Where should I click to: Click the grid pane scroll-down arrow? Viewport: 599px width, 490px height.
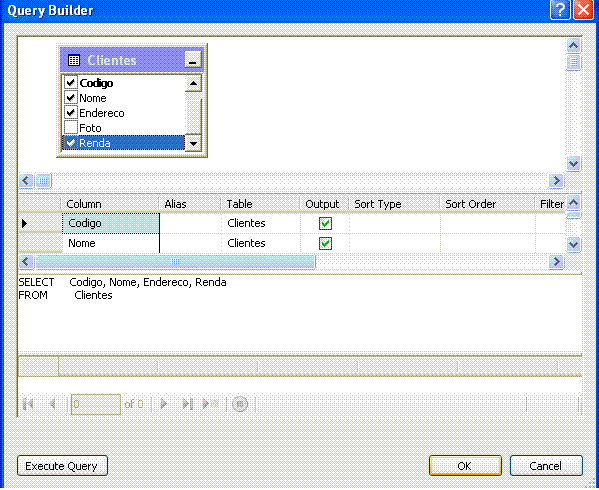click(x=573, y=244)
